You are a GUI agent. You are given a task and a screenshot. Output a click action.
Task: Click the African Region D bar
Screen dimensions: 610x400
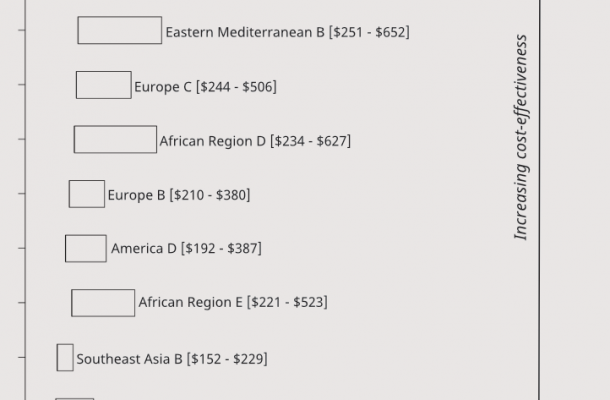pyautogui.click(x=116, y=139)
